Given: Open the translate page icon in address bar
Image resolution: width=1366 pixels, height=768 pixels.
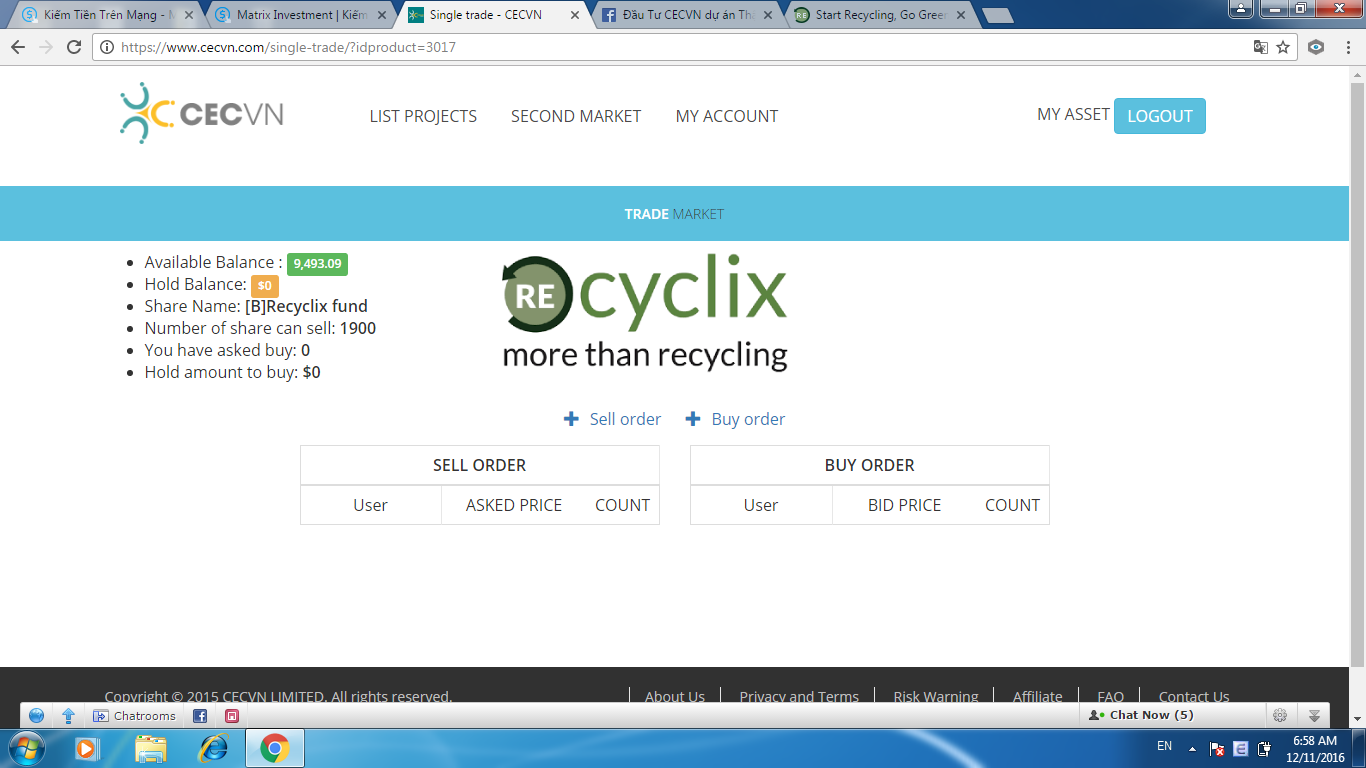Looking at the screenshot, I should point(1261,47).
